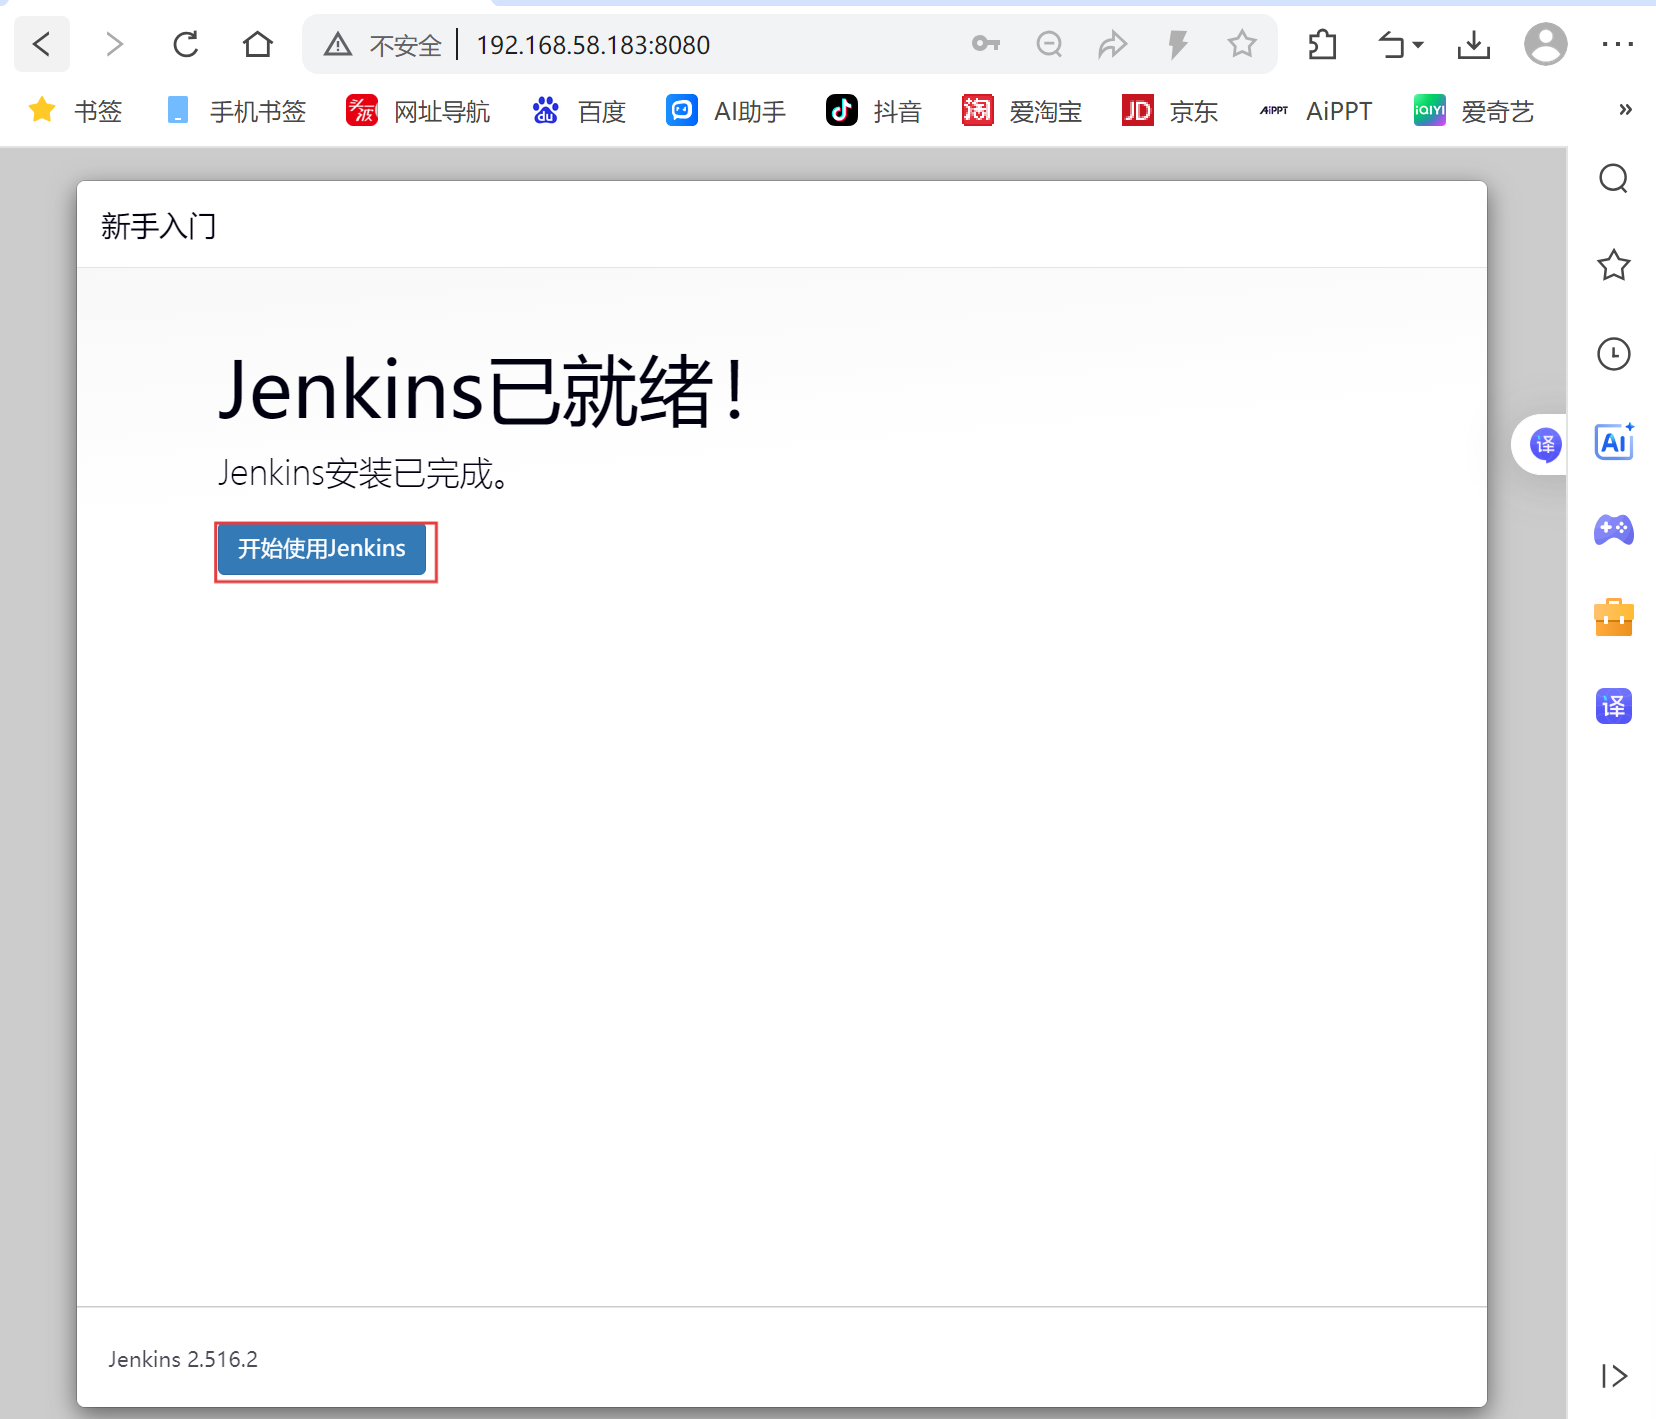
Task: Open the saved password key icon
Action: (986, 44)
